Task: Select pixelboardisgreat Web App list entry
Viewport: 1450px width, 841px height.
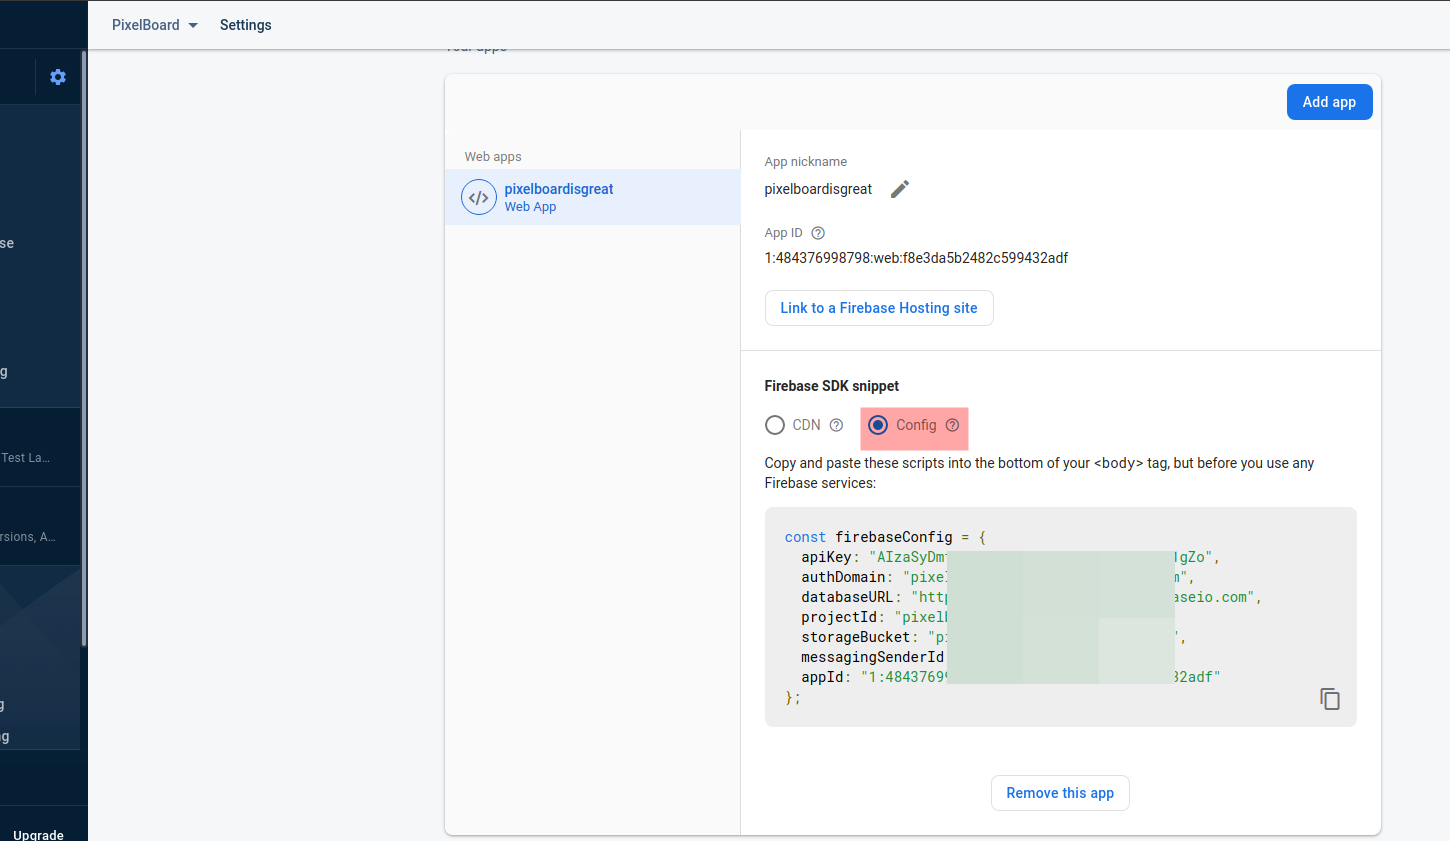Action: pyautogui.click(x=592, y=197)
